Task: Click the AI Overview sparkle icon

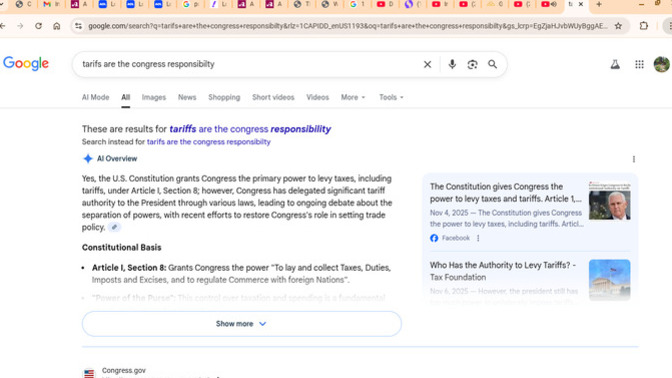Action: tap(87, 159)
